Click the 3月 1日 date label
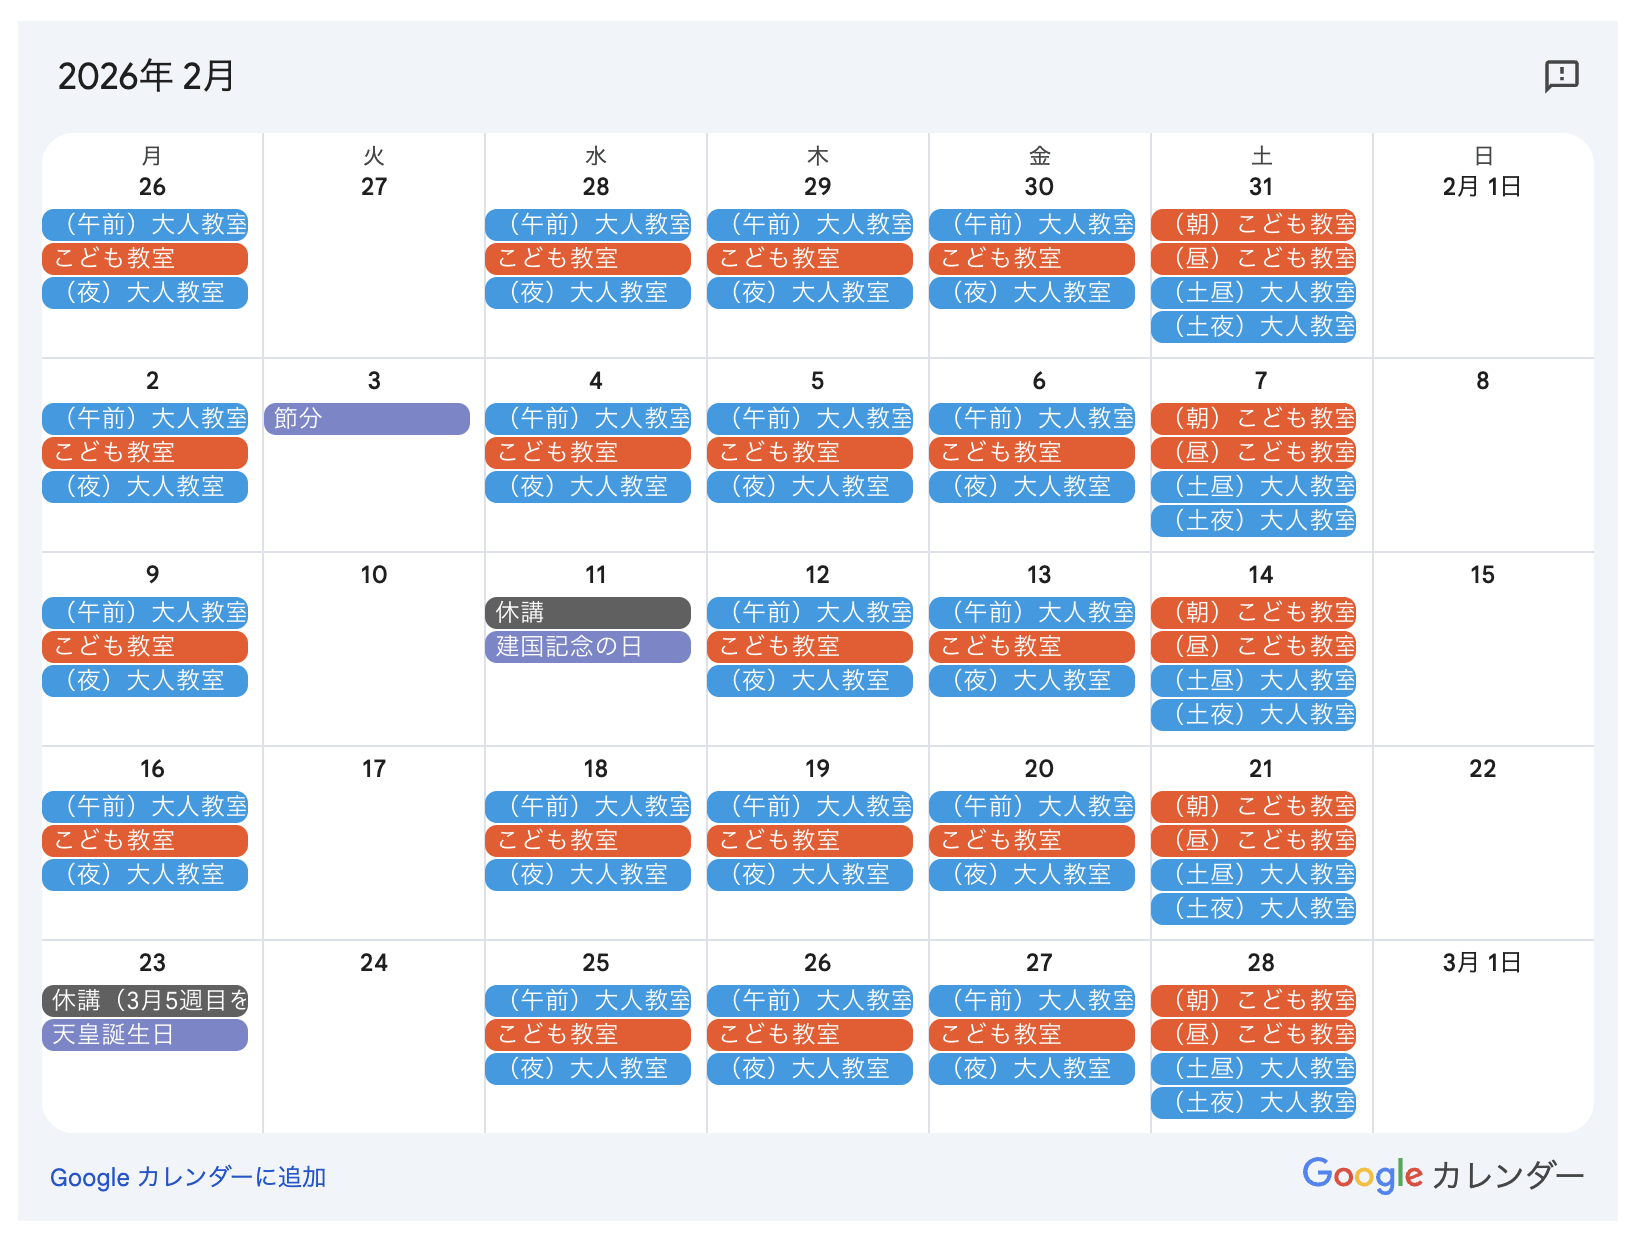 click(1482, 963)
